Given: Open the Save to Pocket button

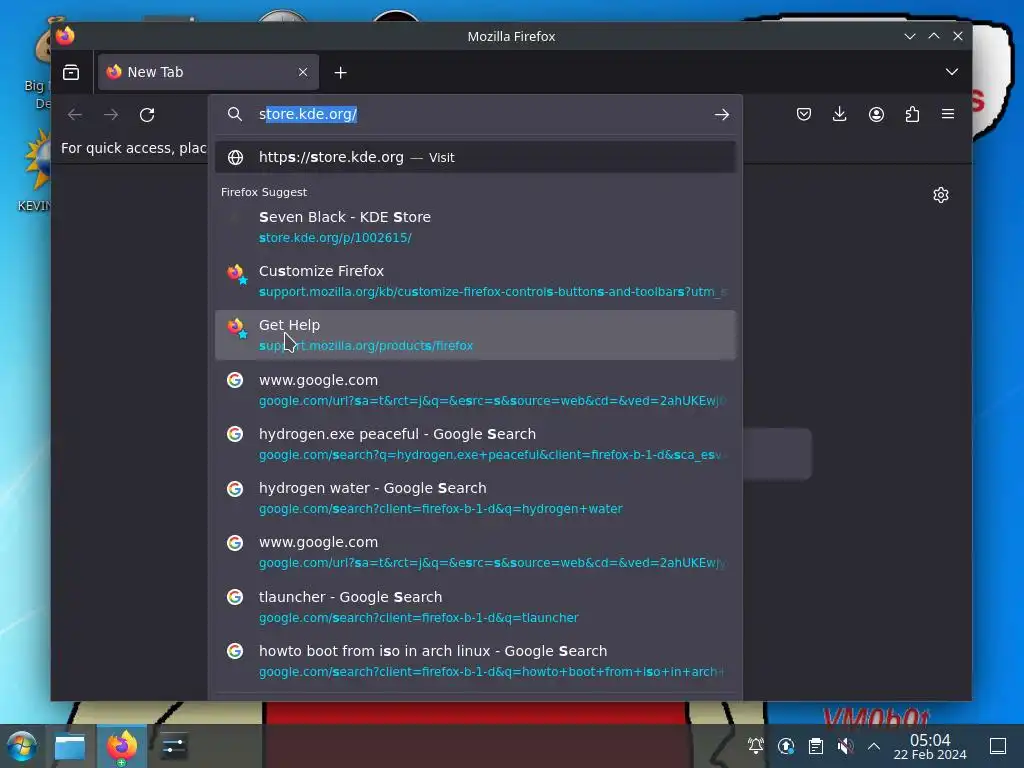Looking at the screenshot, I should (804, 114).
